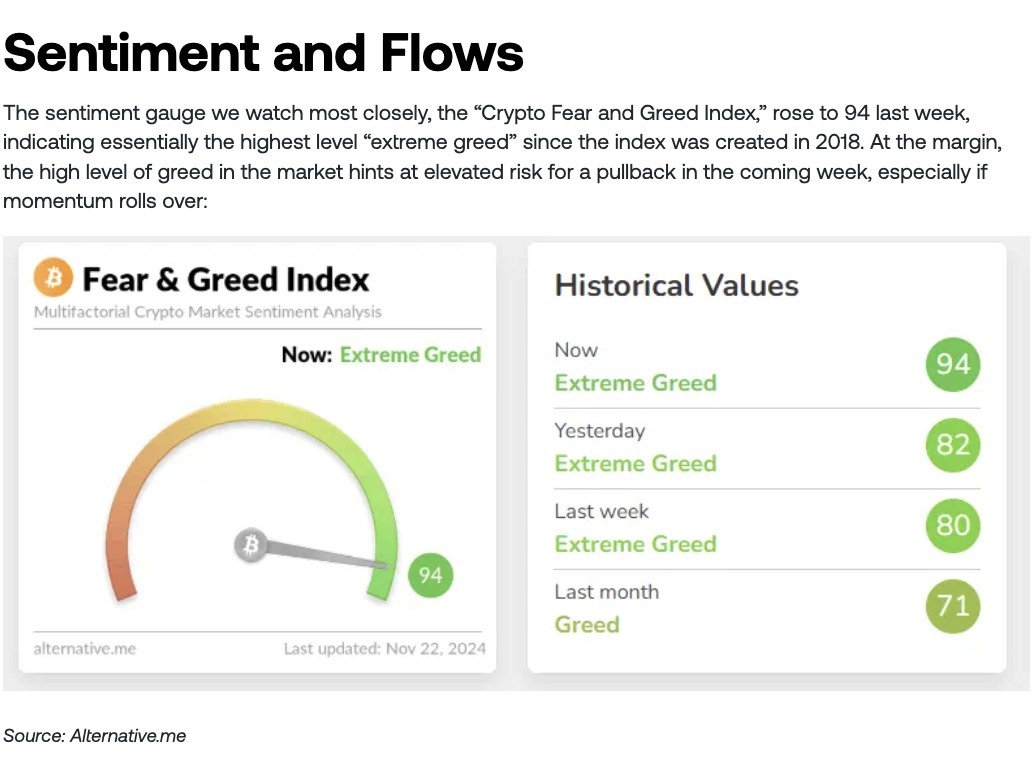
Task: Click the Last week row label
Action: point(602,511)
